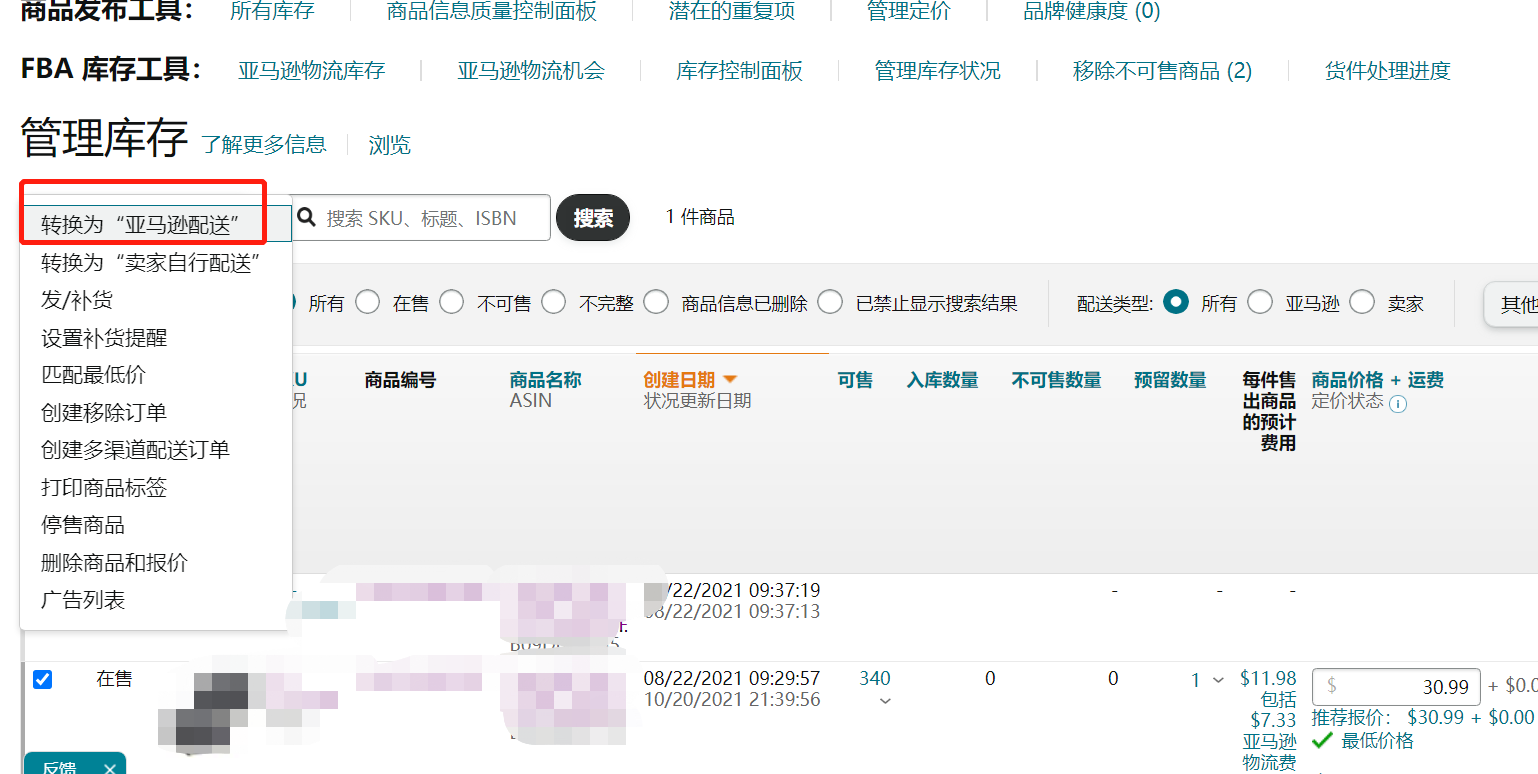Select the 不完整 status radio button

pyautogui.click(x=553, y=302)
